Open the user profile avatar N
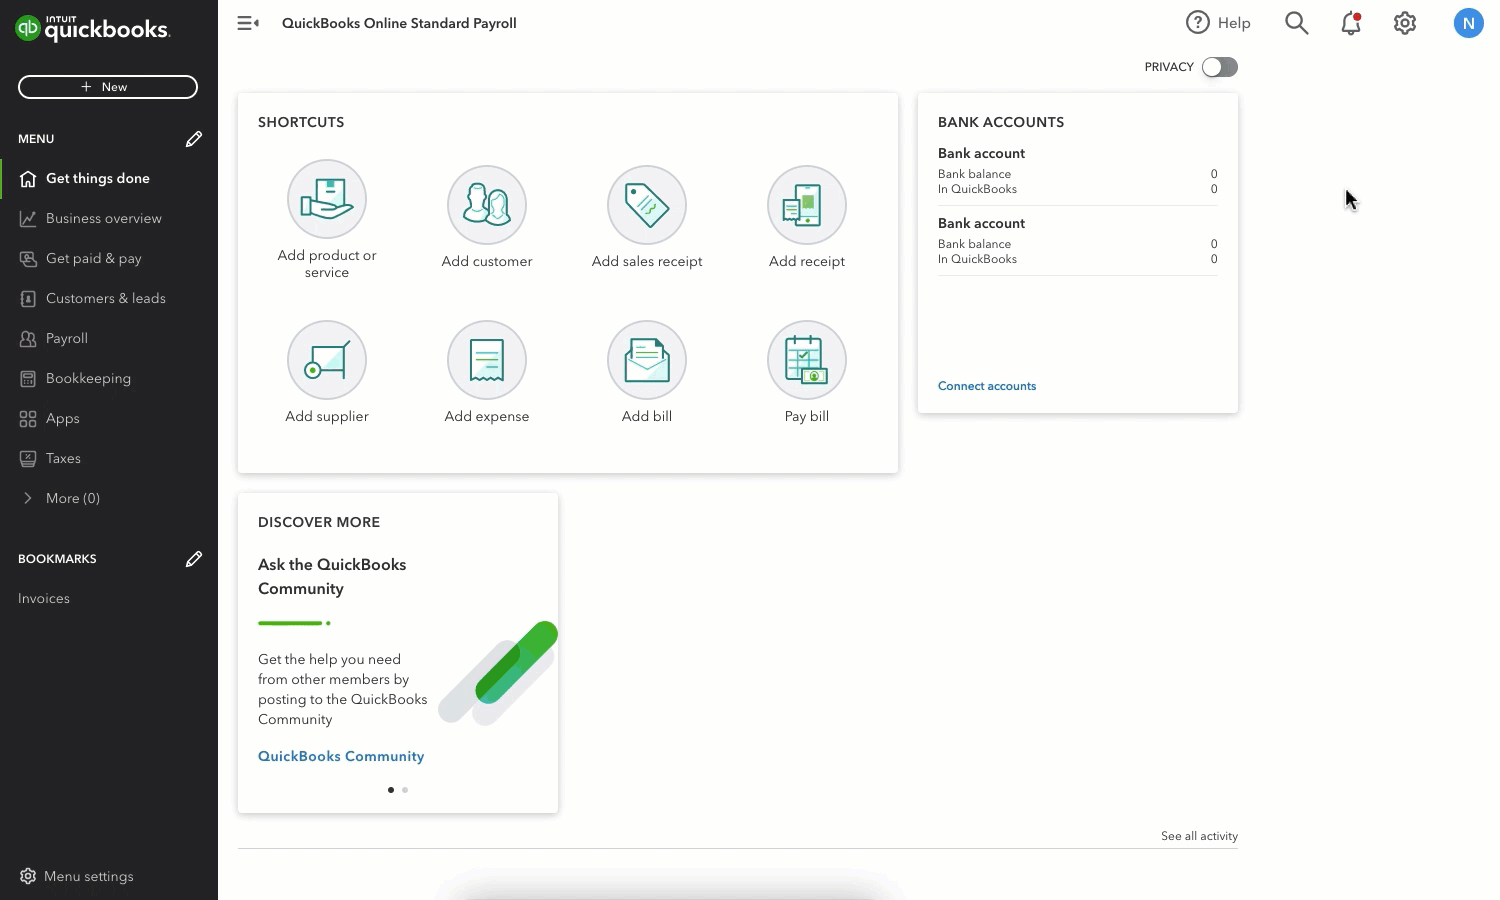This screenshot has height=900, width=1500. (1468, 23)
